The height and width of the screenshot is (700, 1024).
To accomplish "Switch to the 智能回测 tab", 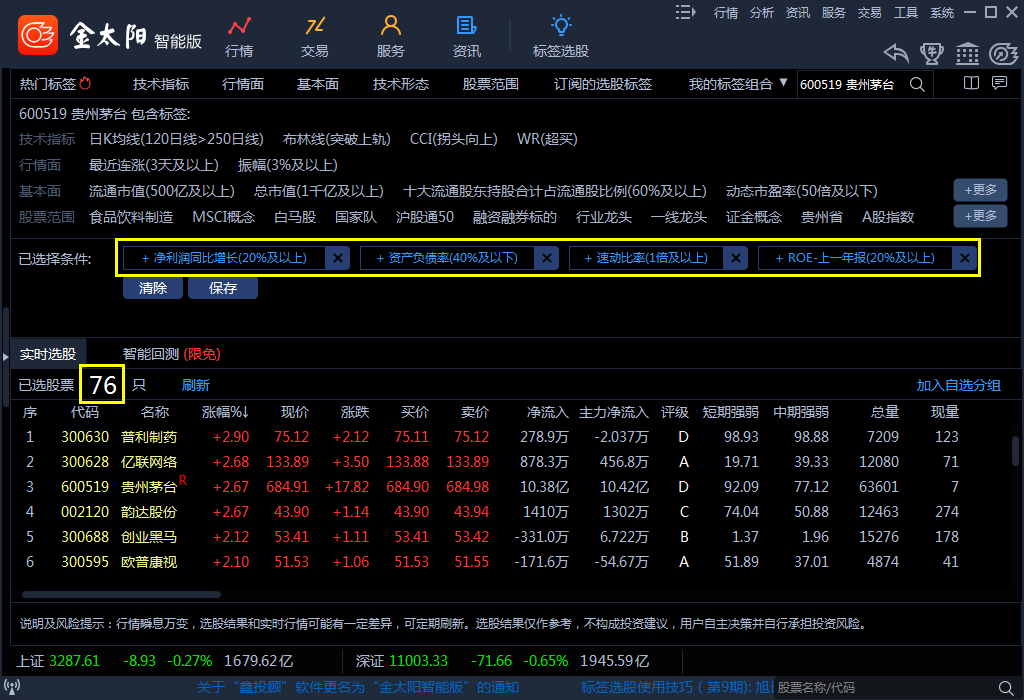I will [x=171, y=354].
